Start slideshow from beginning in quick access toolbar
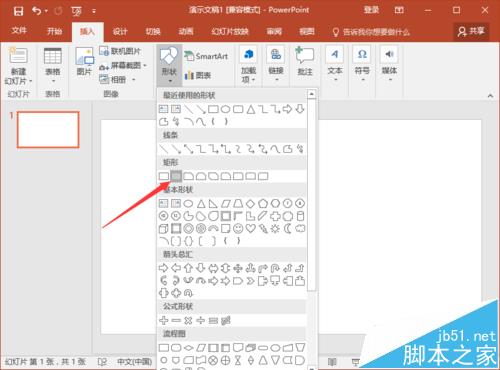The height and width of the screenshot is (370, 500). (x=76, y=11)
